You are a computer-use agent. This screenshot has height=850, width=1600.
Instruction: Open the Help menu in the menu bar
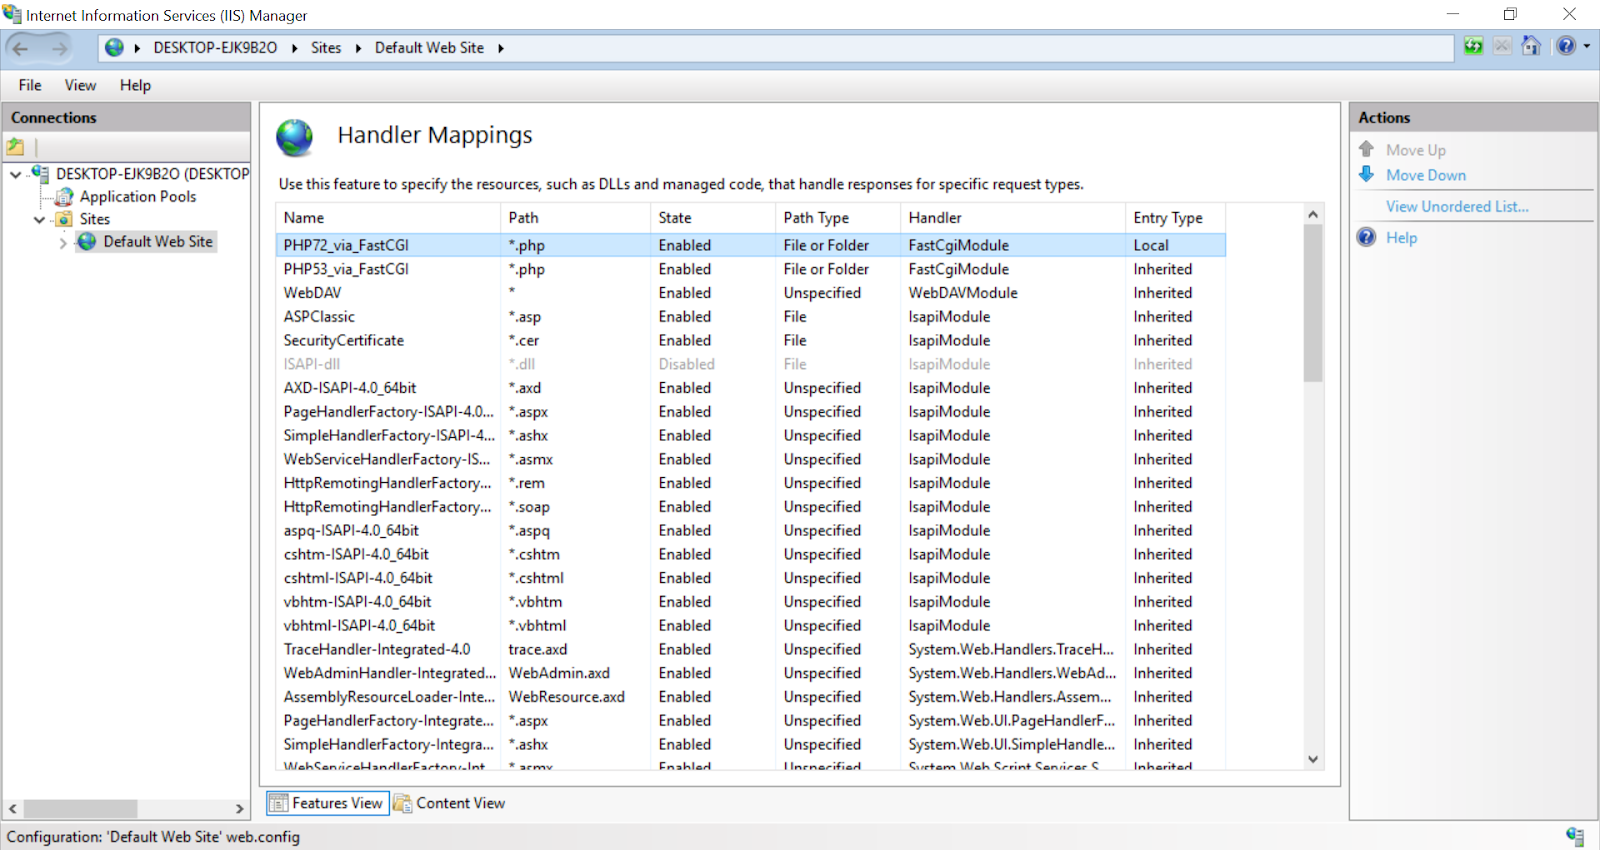pos(135,85)
